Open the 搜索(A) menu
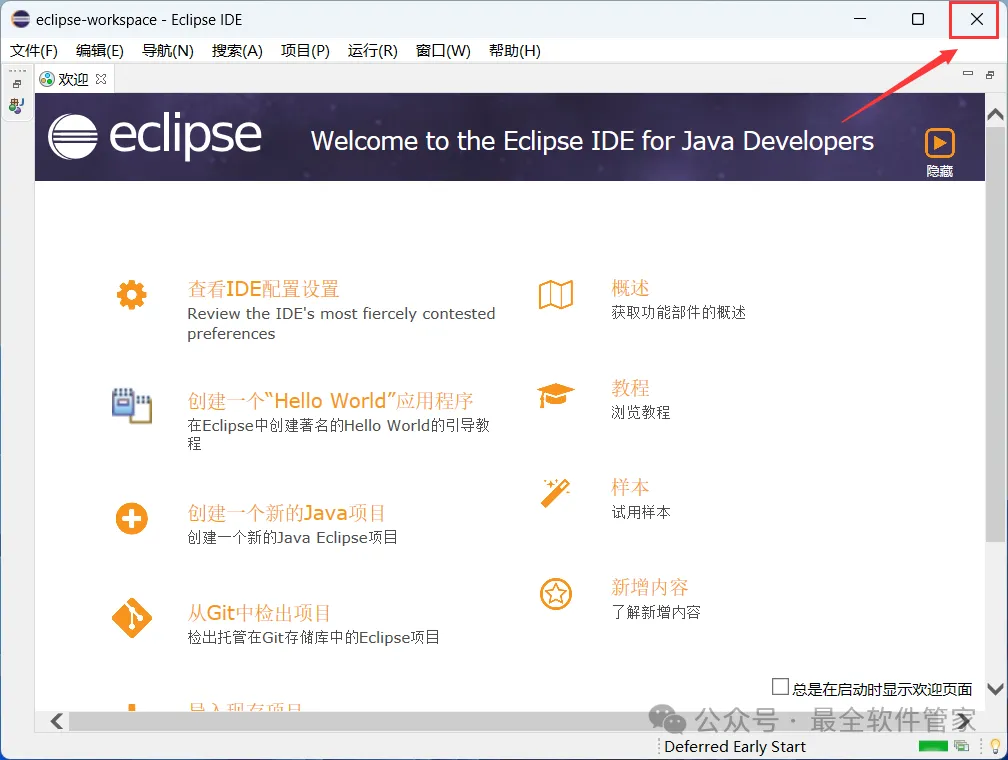 coord(237,50)
